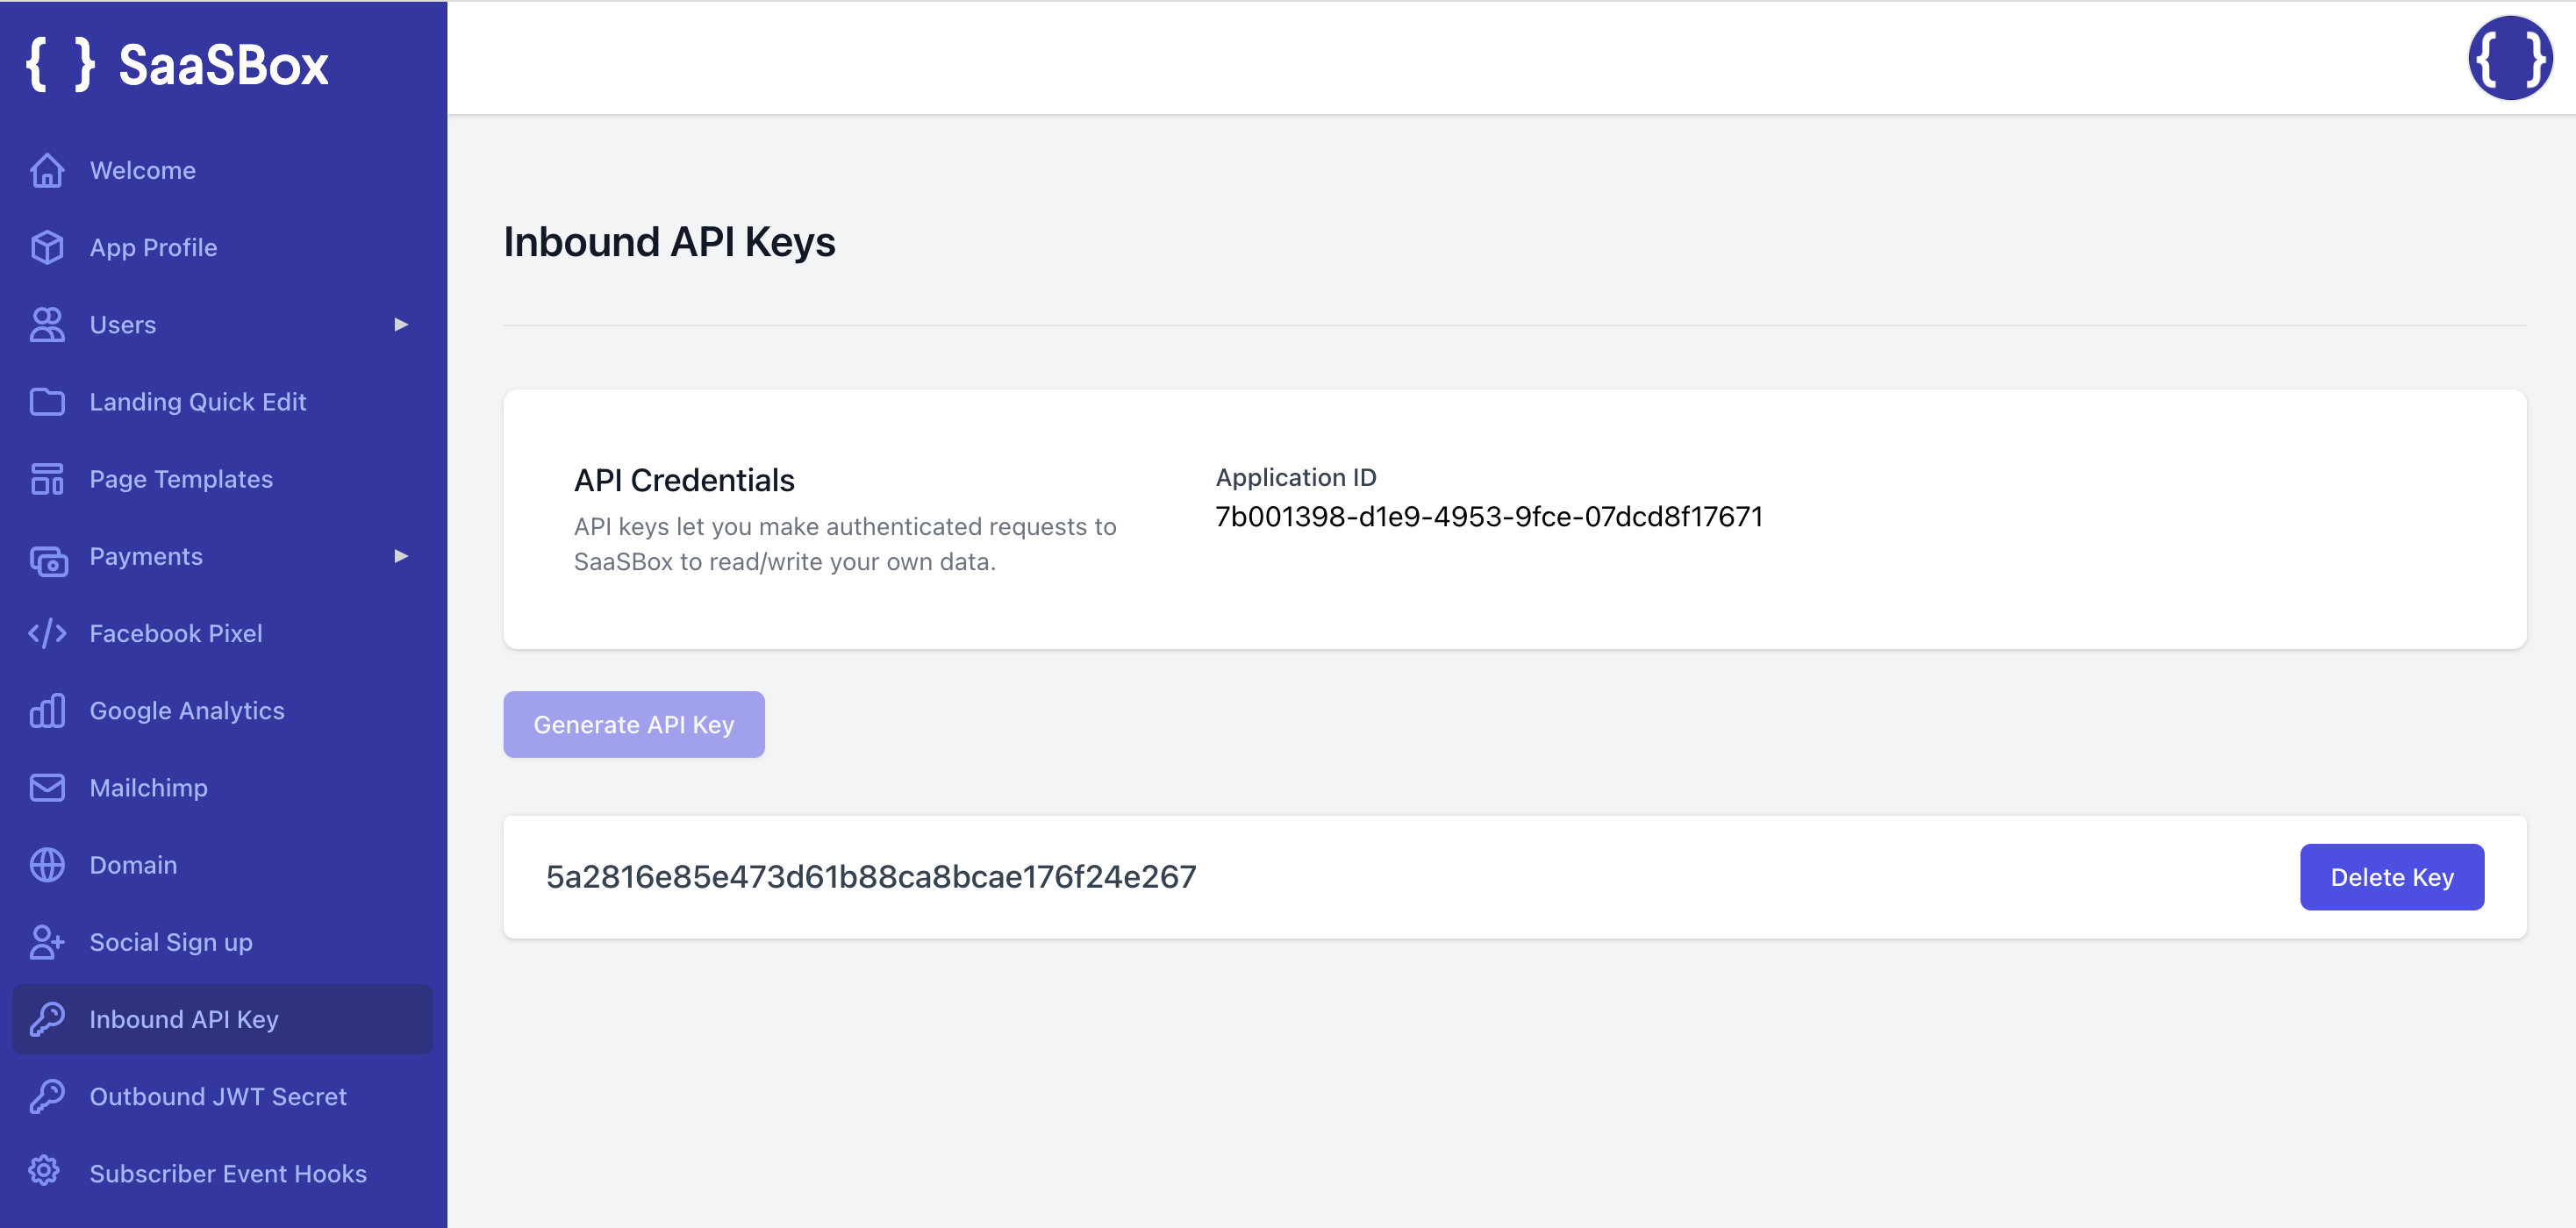Click the API Credentials heading
The image size is (2576, 1228).
point(684,480)
